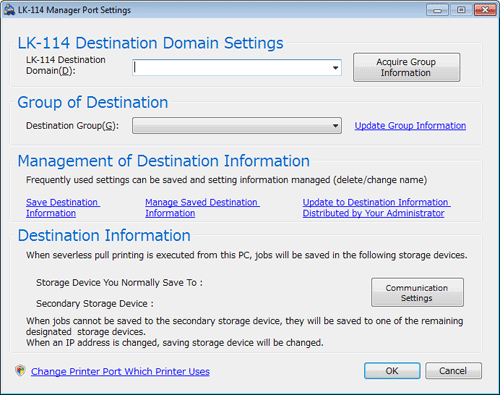Open the LK-114 Destination Domain dropdown arrow
Viewport: 500px width, 395px height.
335,68
